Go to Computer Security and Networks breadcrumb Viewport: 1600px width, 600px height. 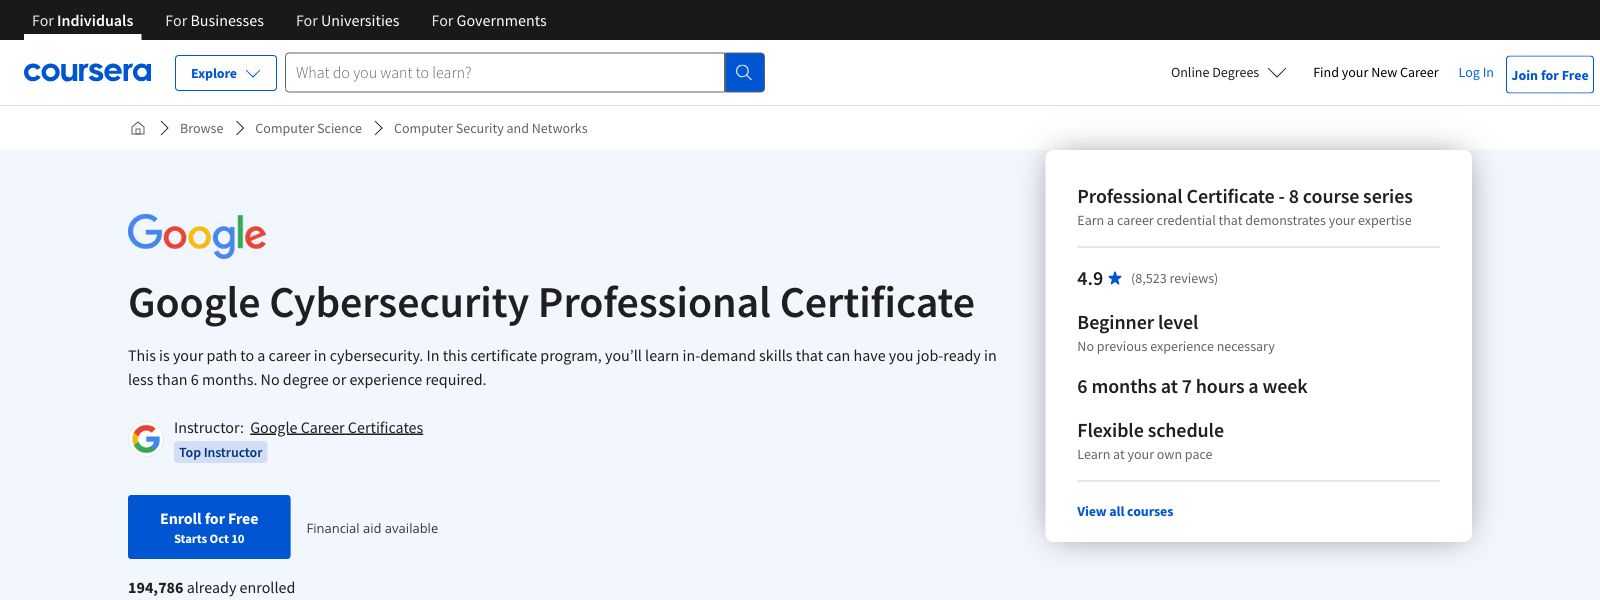(x=490, y=128)
